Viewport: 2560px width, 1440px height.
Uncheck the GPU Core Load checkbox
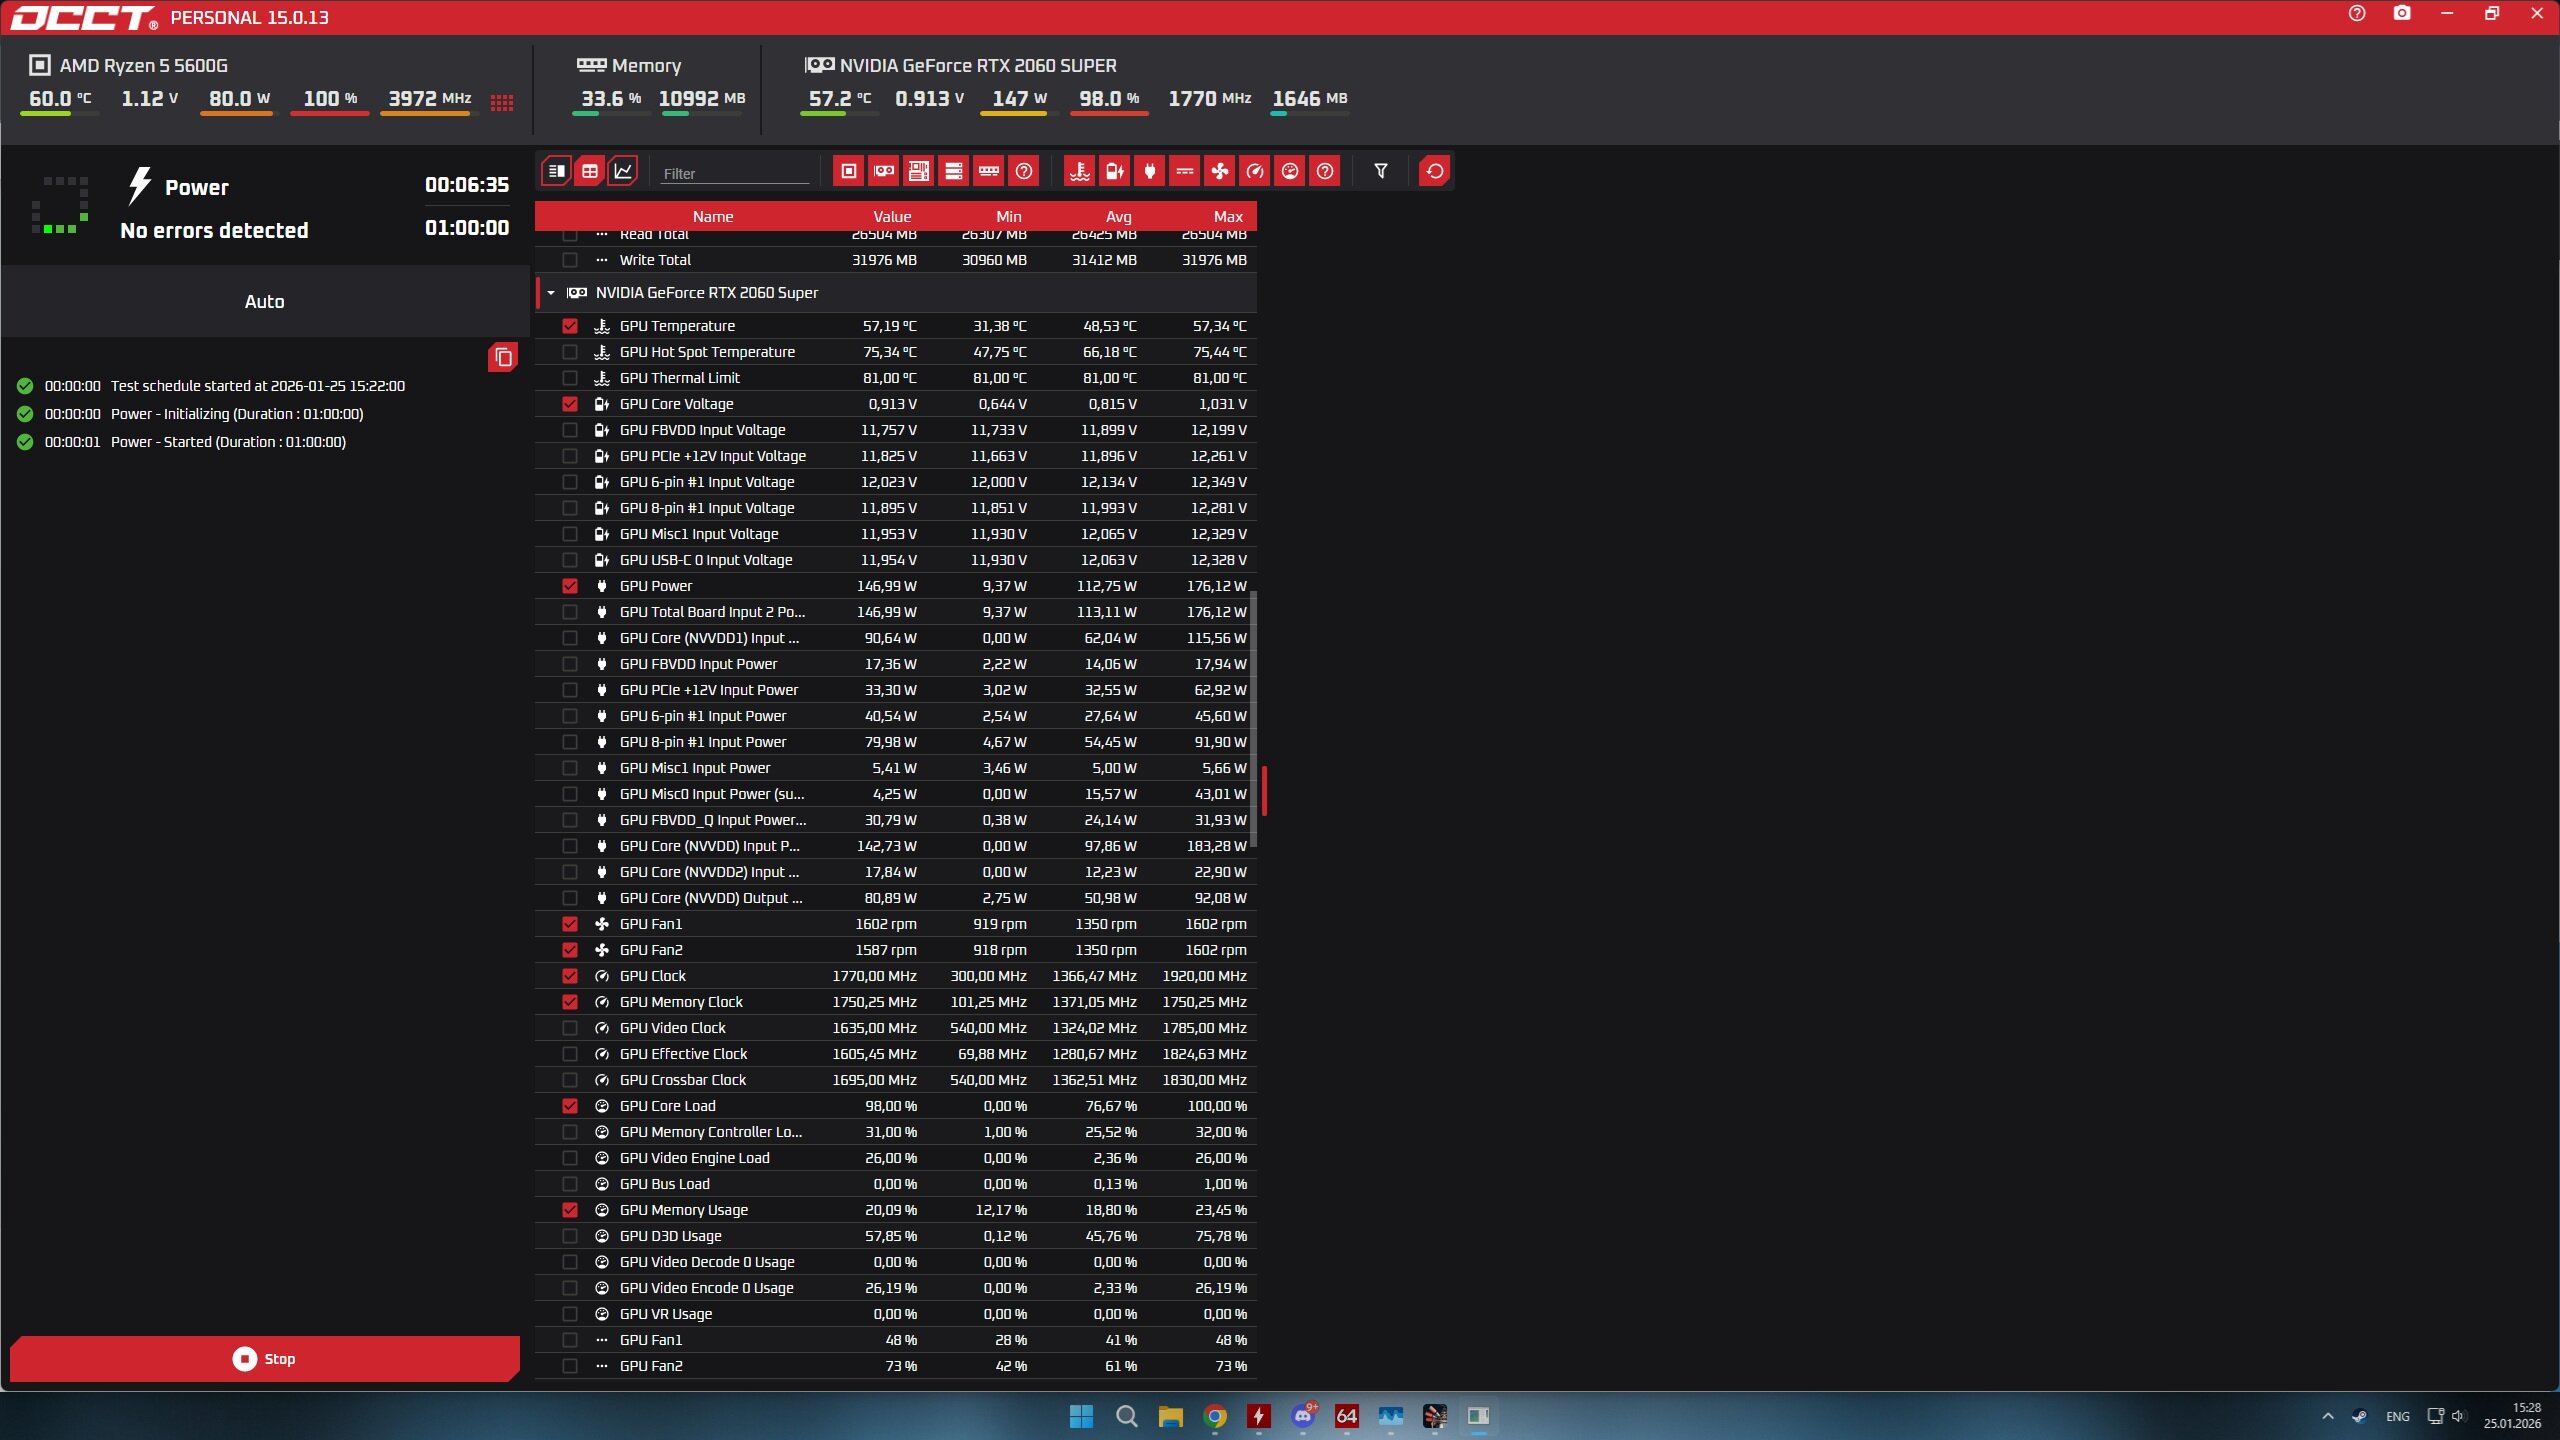(x=570, y=1106)
